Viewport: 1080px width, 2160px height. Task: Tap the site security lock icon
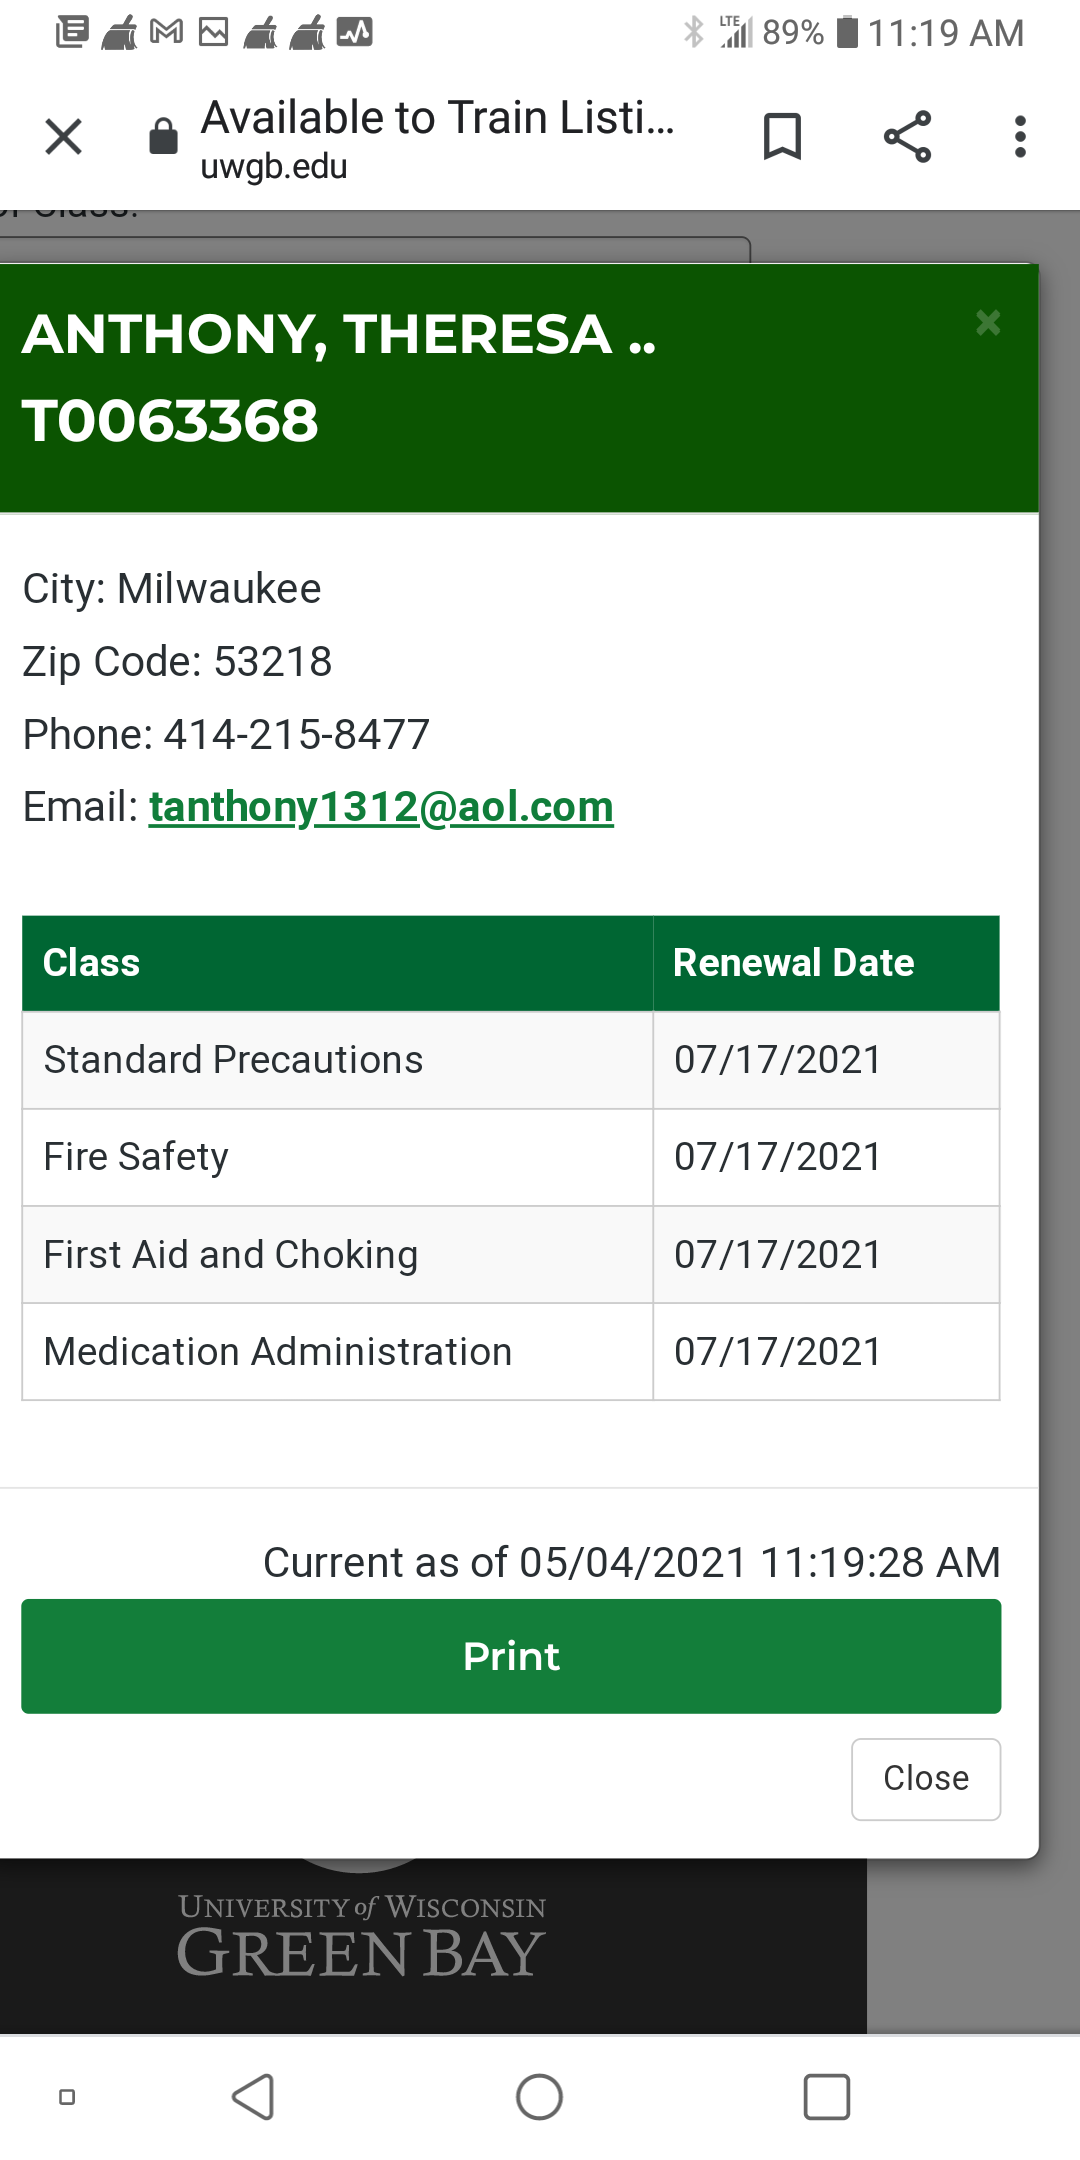pos(163,137)
